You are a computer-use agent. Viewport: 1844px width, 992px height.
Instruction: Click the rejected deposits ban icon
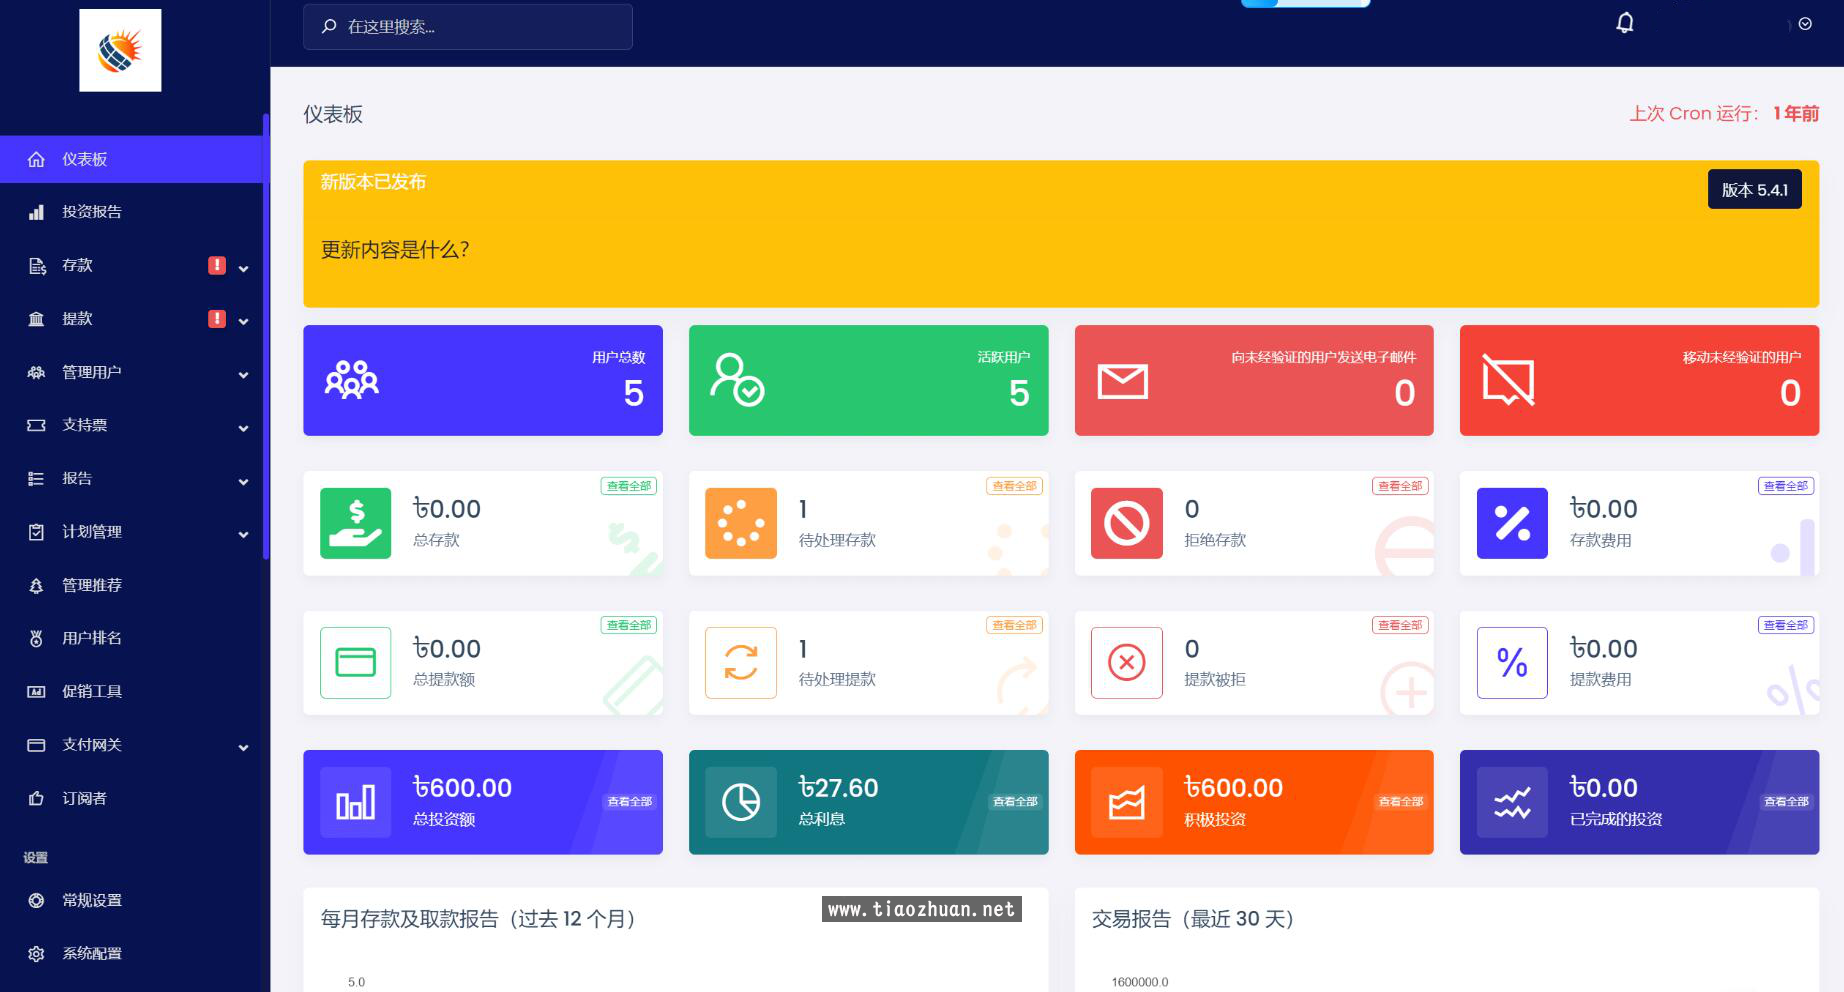[1127, 523]
